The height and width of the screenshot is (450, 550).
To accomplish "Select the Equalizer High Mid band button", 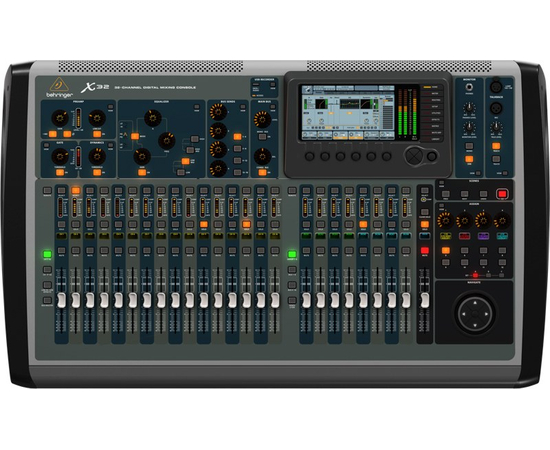I will coord(190,150).
